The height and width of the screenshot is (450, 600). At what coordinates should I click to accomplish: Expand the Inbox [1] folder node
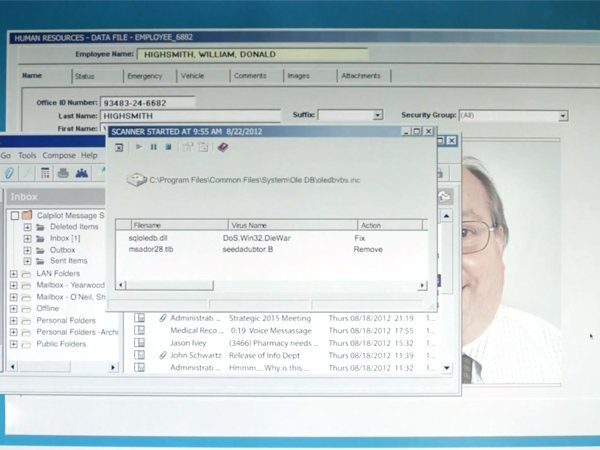click(x=27, y=239)
